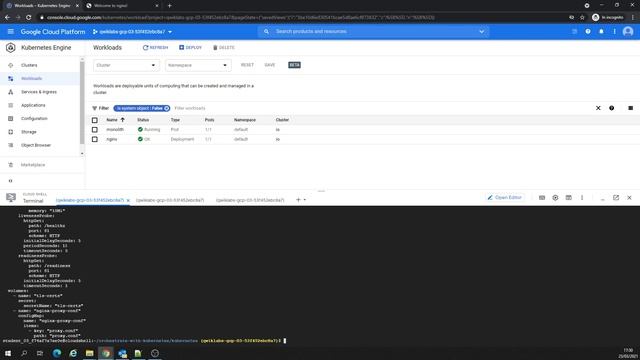Click the user account avatar
The width and height of the screenshot is (640, 360).
click(628, 31)
